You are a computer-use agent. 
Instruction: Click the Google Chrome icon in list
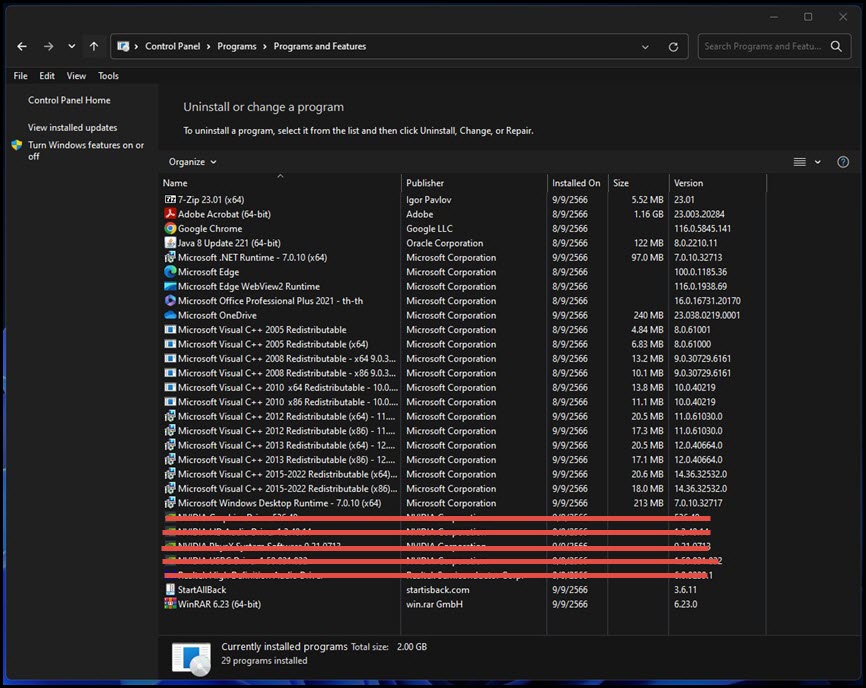pyautogui.click(x=170, y=228)
